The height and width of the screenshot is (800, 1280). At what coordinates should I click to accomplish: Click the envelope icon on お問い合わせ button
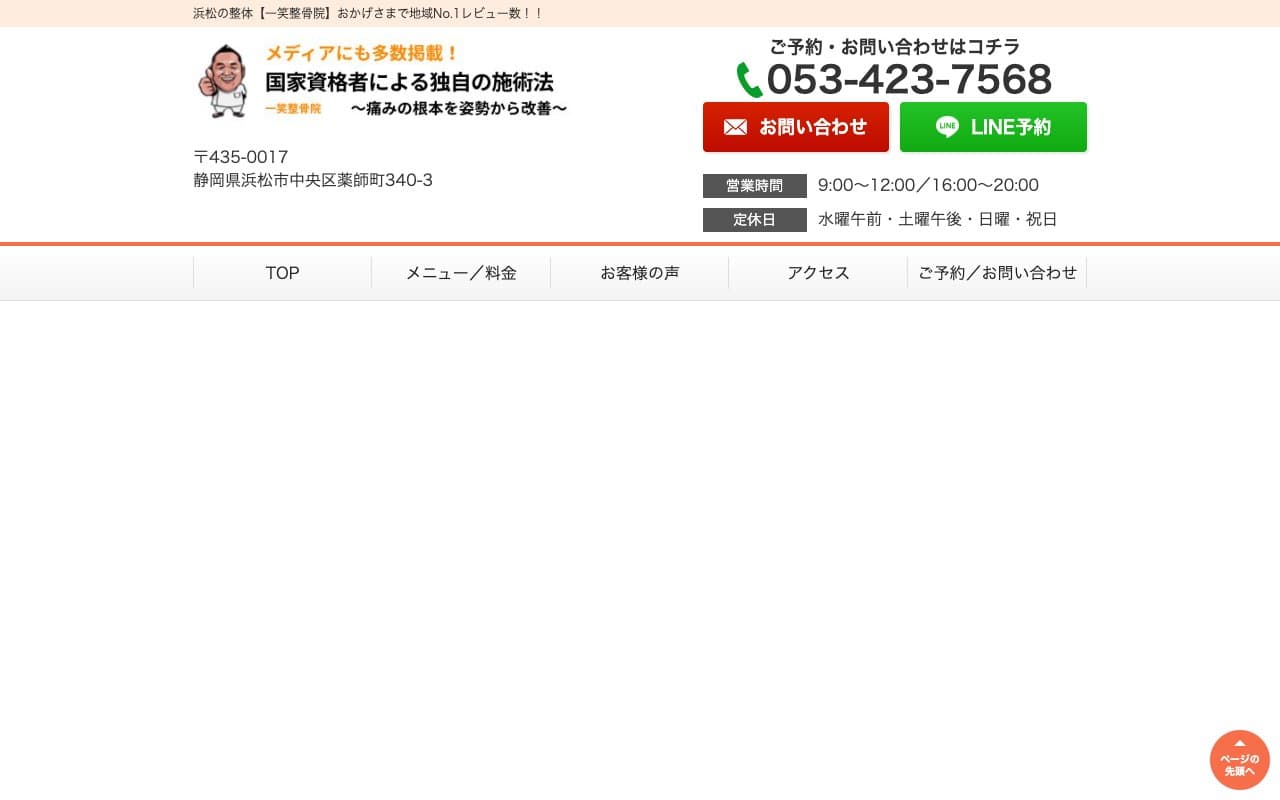point(735,127)
